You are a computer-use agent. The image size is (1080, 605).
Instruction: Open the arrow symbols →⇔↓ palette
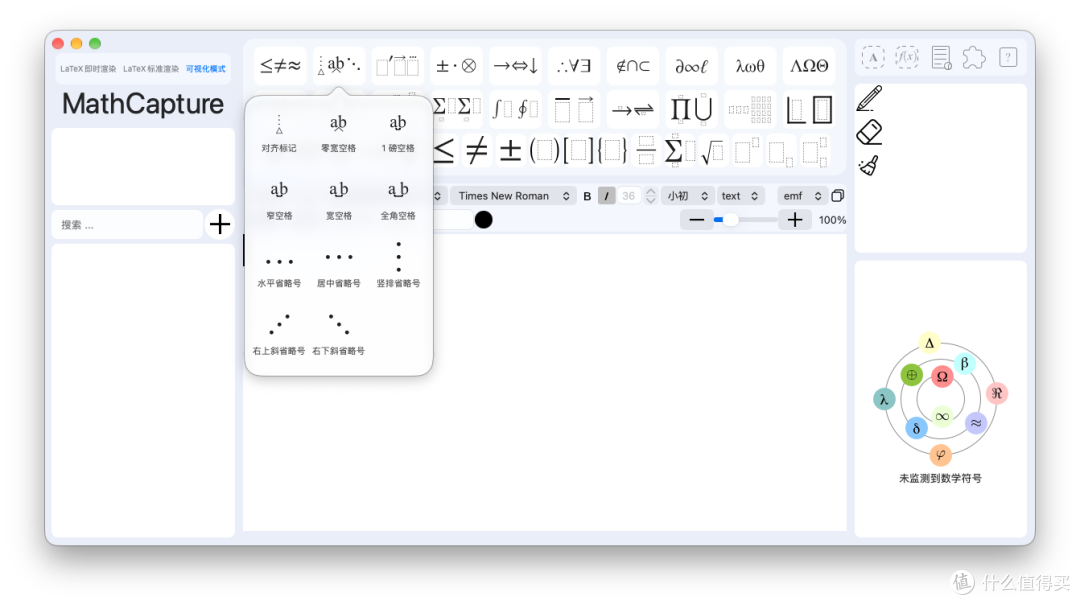tap(515, 66)
